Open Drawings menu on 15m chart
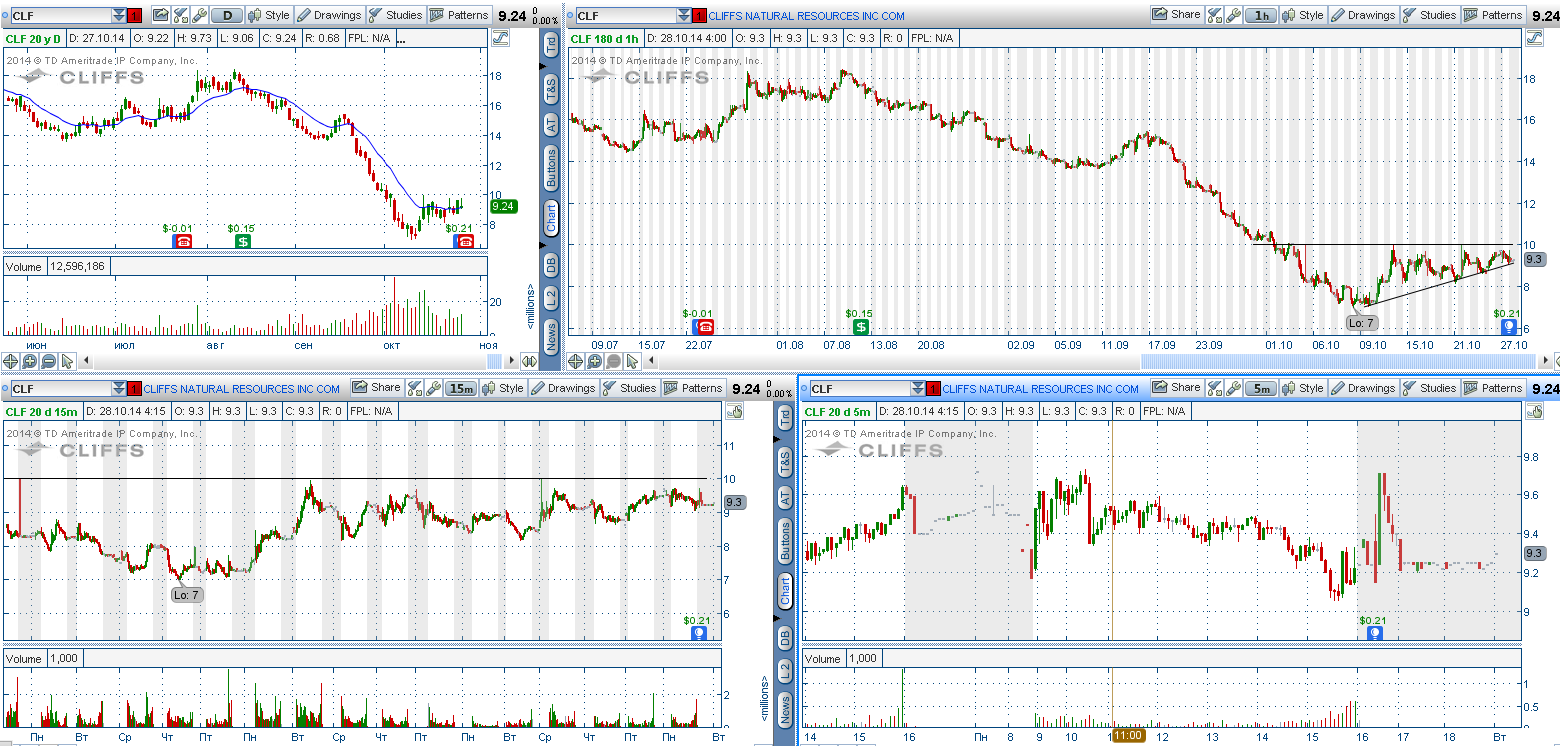The width and height of the screenshot is (1560, 746). coord(563,388)
